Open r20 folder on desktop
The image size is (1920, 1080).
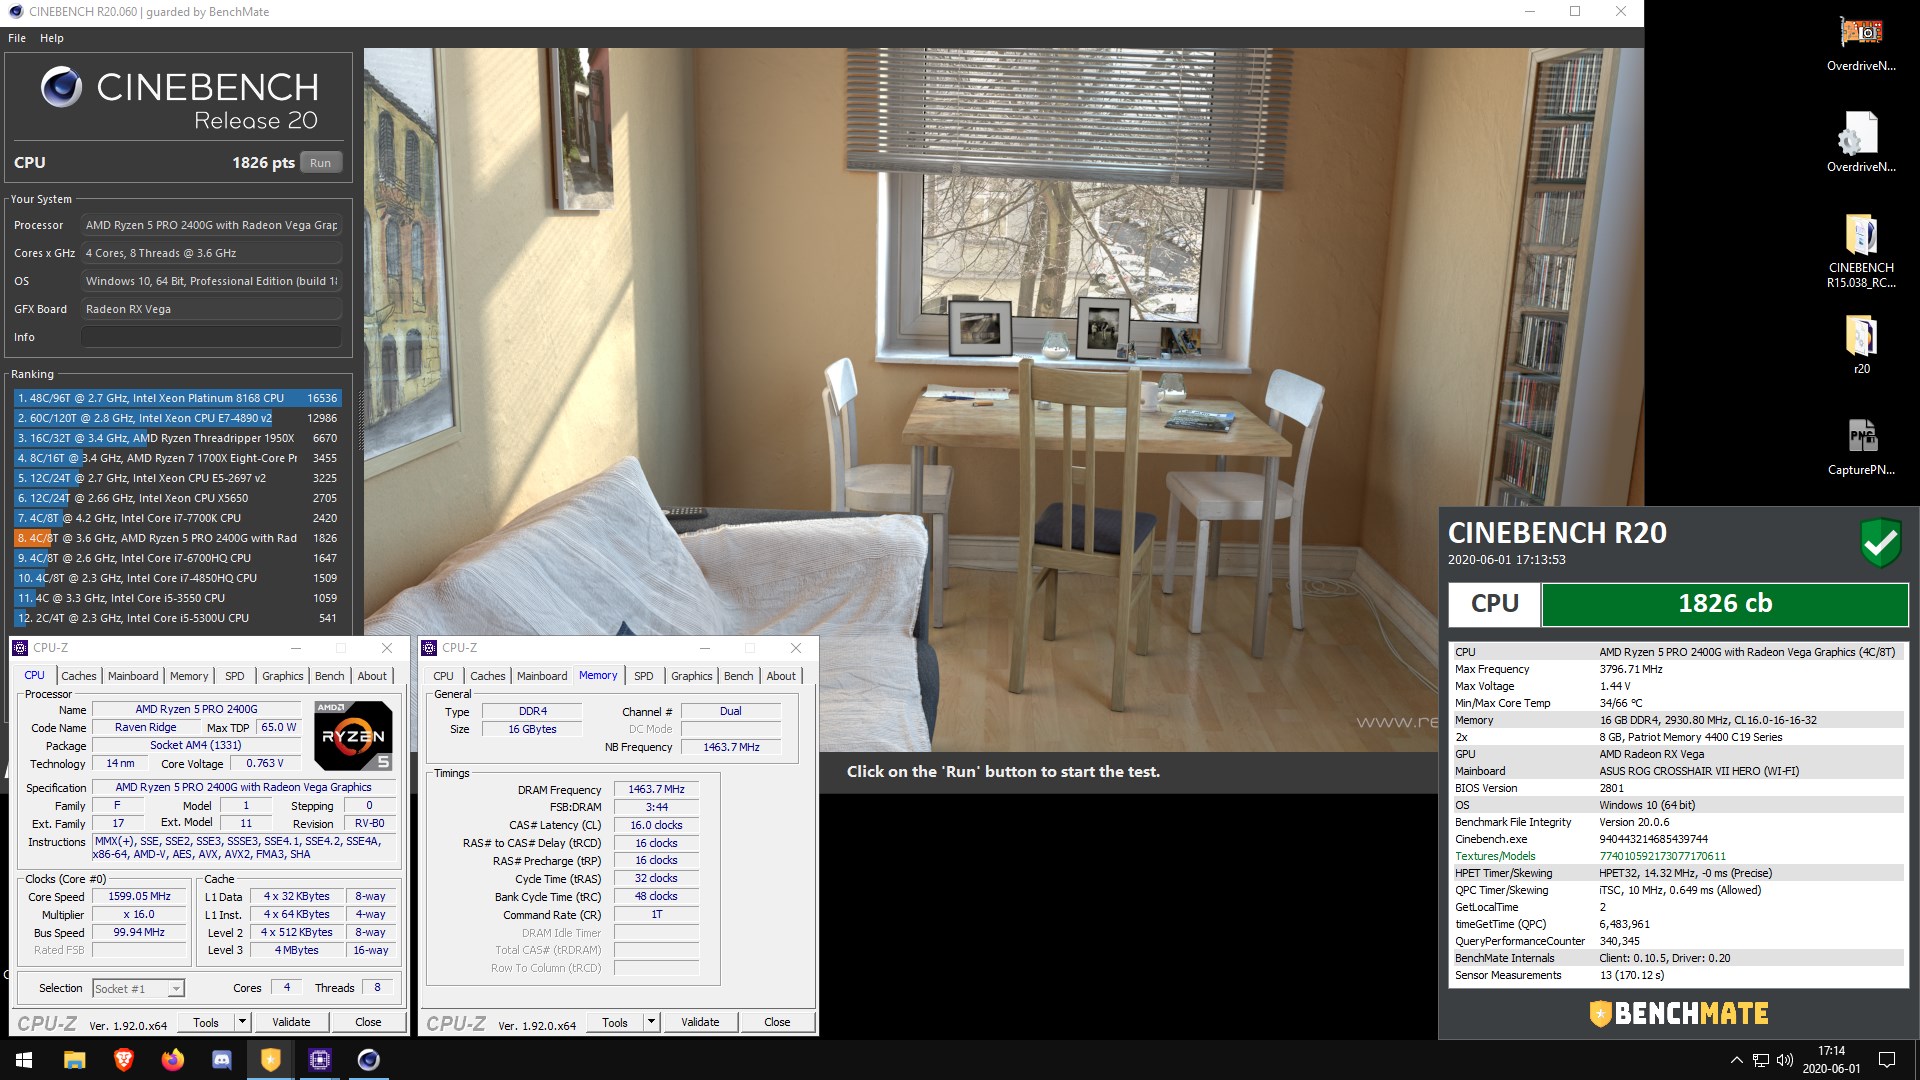click(x=1861, y=336)
